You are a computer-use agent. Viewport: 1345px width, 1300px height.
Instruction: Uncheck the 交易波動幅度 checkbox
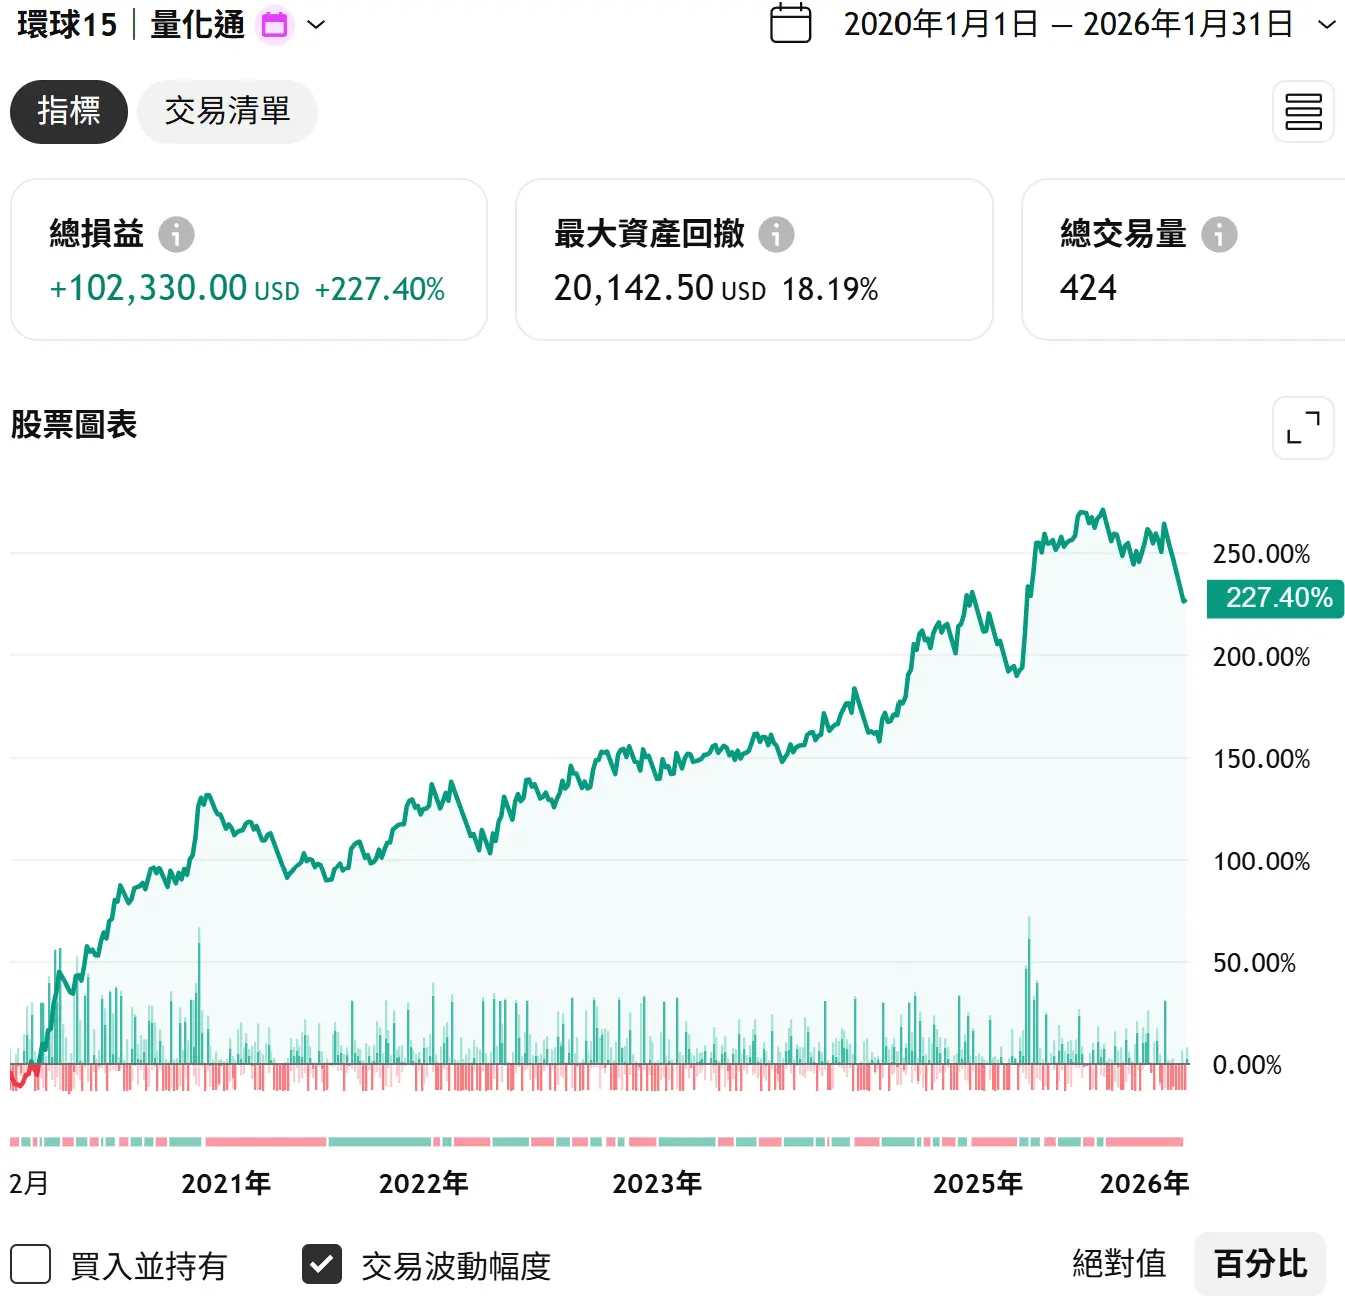click(x=322, y=1264)
